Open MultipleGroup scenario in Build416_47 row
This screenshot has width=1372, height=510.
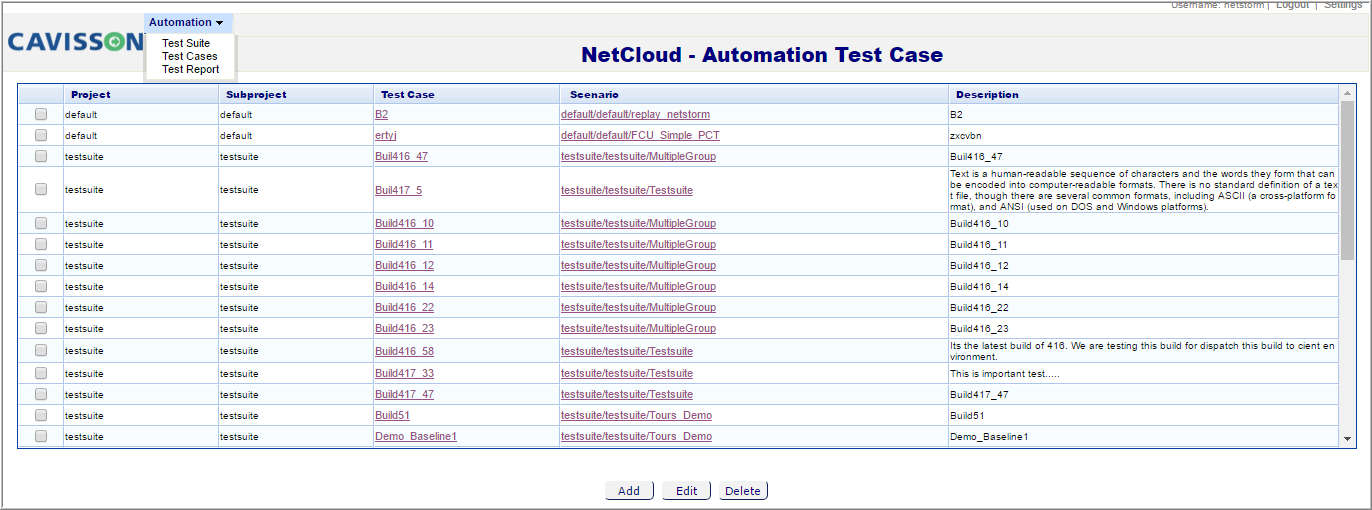coord(638,157)
